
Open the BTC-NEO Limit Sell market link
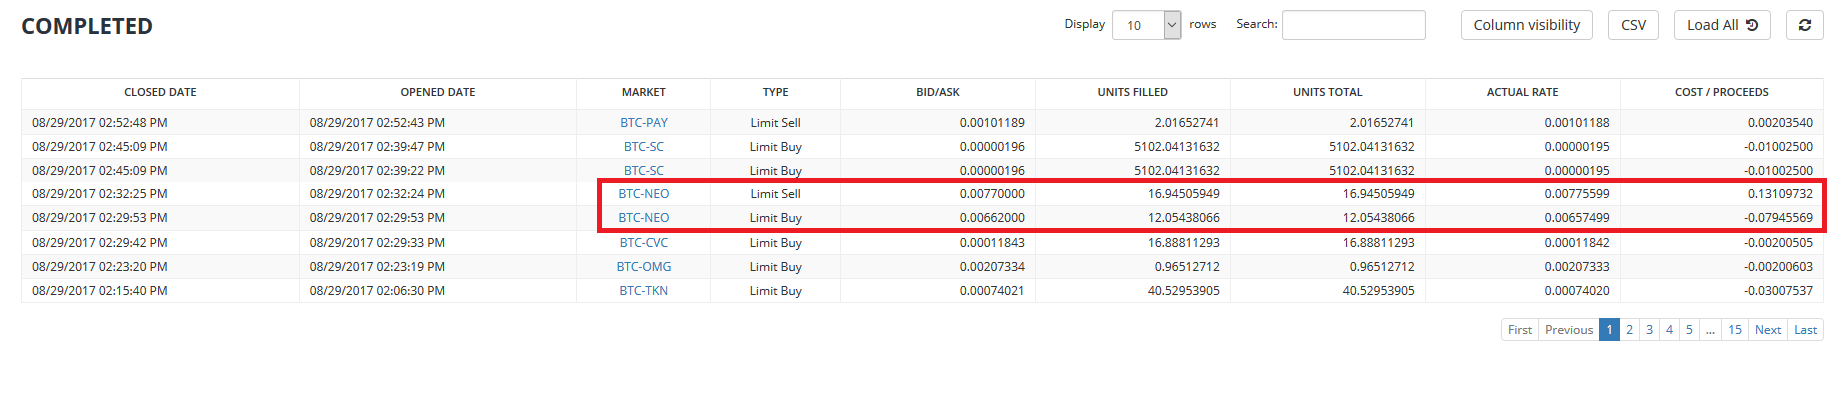(x=644, y=194)
